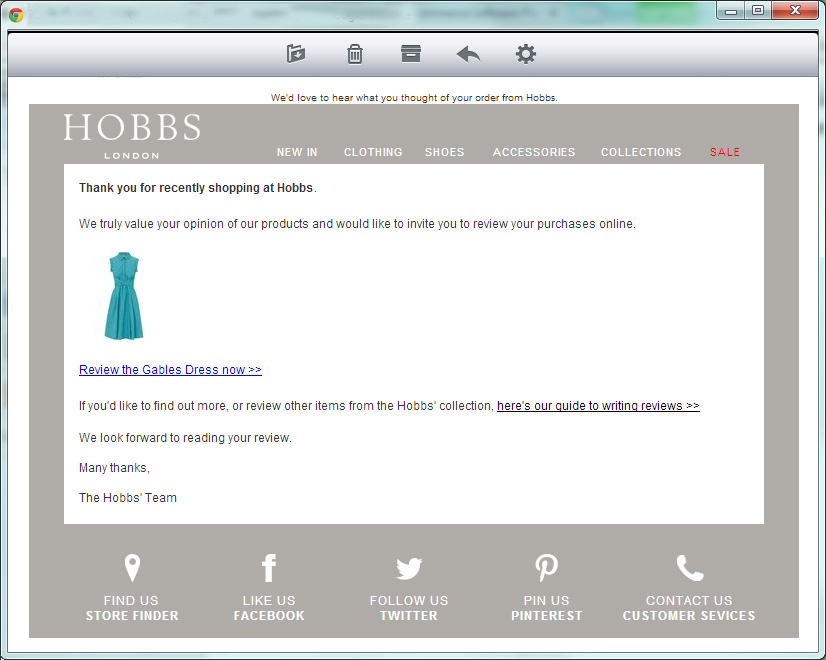The height and width of the screenshot is (660, 826).
Task: Click the Follow Us Twitter label
Action: [409, 608]
